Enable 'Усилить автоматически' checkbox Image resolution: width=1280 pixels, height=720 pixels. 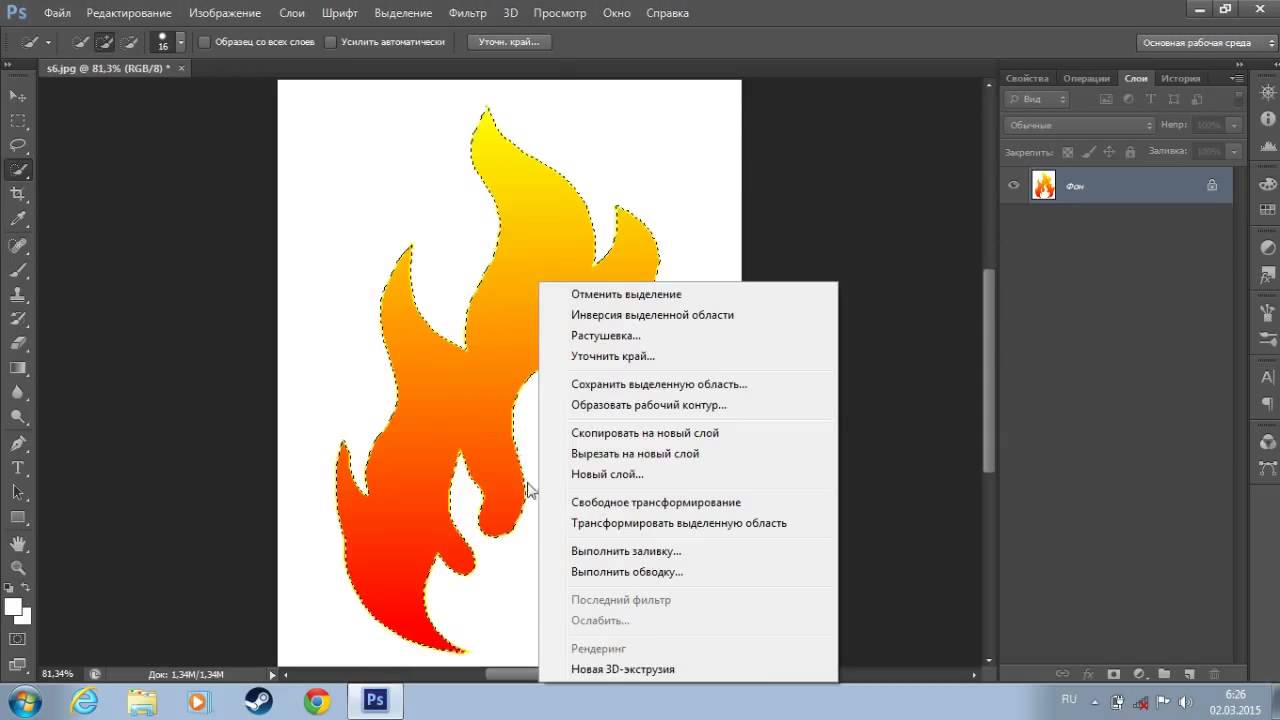click(x=331, y=42)
